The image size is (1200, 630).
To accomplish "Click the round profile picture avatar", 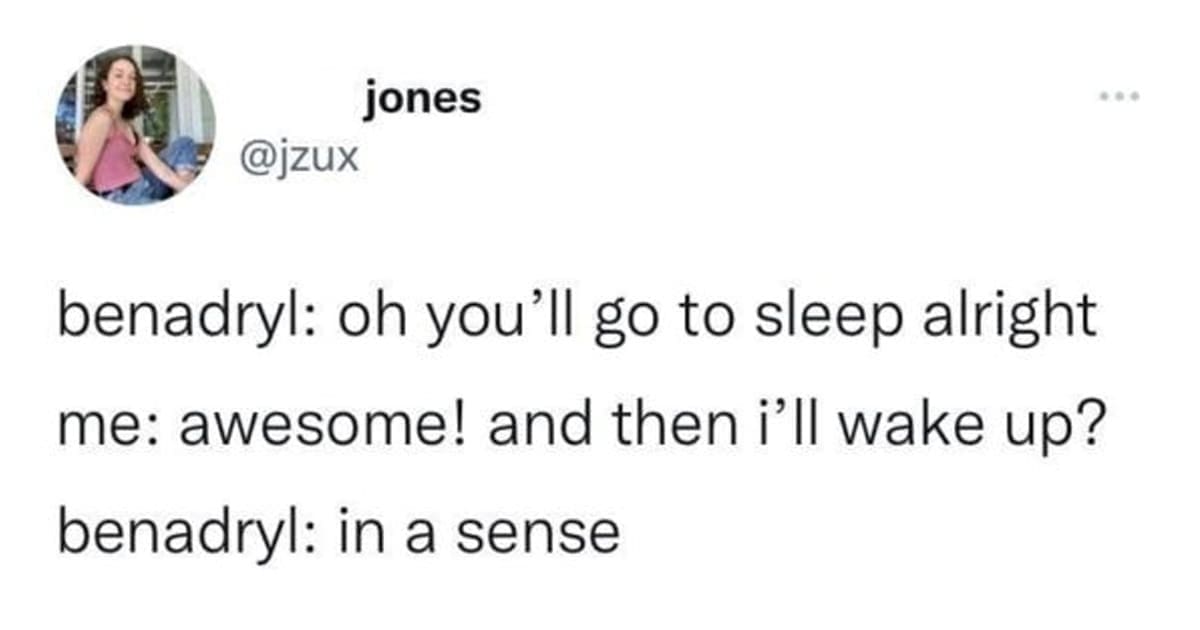I will coord(134,125).
